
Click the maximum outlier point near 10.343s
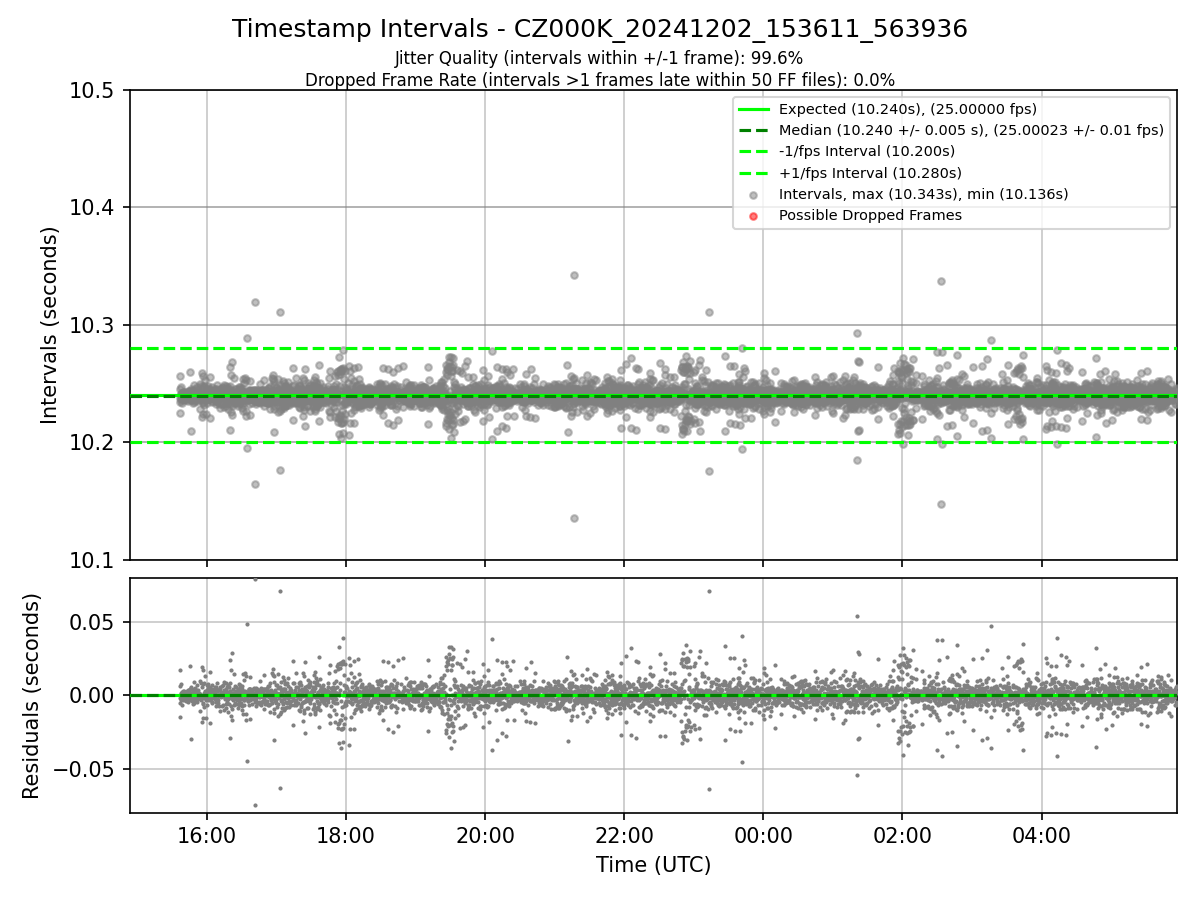point(574,275)
